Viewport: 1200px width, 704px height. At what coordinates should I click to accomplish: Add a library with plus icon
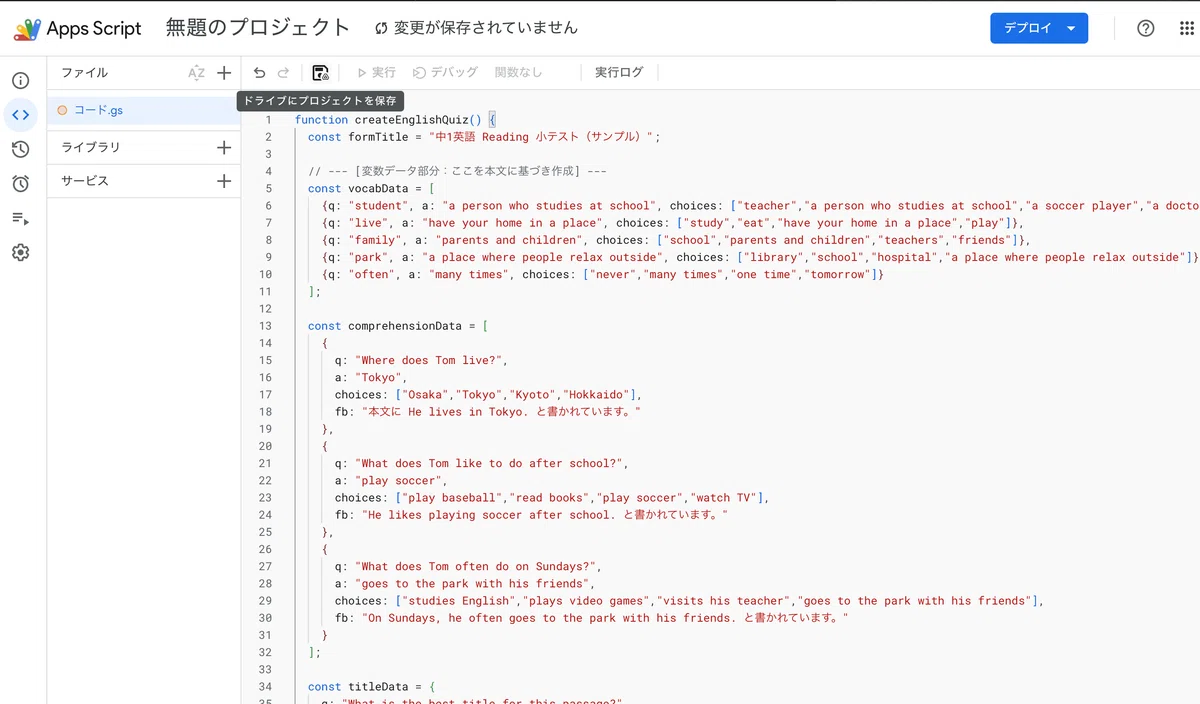[x=224, y=147]
